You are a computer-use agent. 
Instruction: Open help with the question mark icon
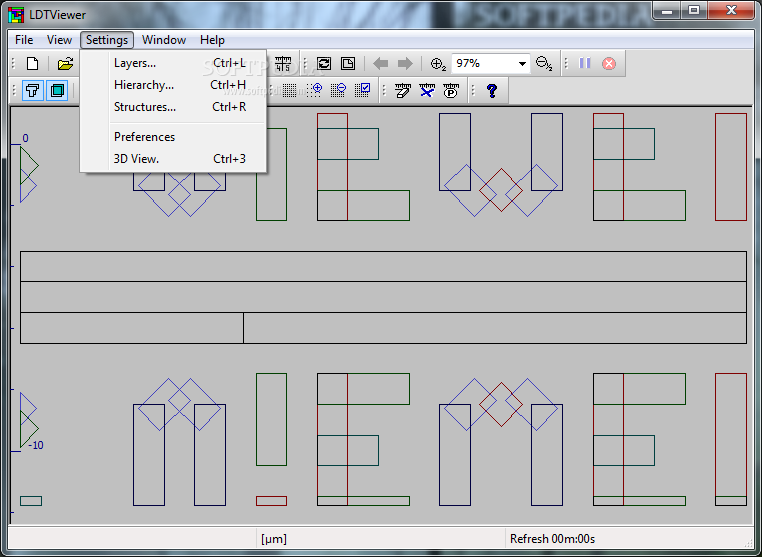point(492,90)
